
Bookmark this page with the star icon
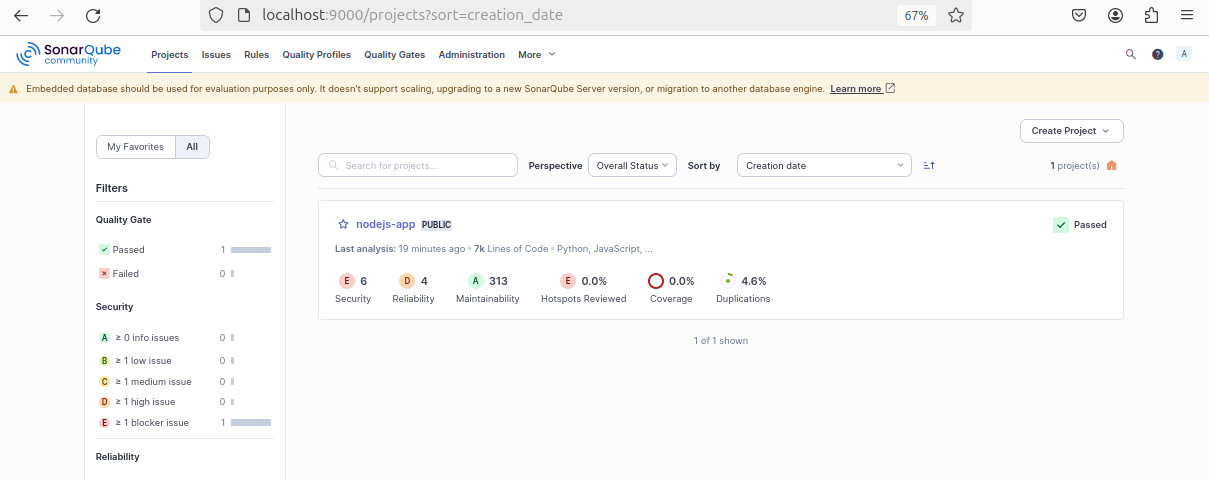[956, 15]
